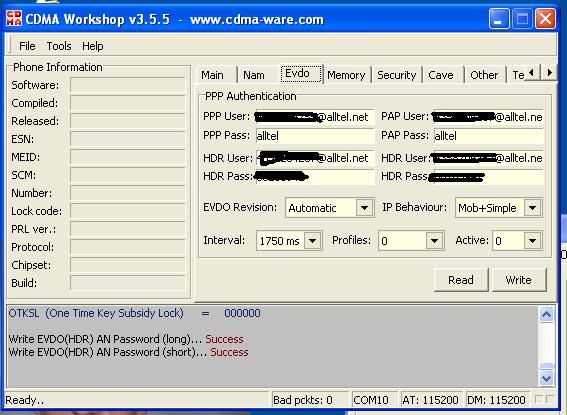The width and height of the screenshot is (567, 415).
Task: Click the Chipset field
Action: point(128,265)
